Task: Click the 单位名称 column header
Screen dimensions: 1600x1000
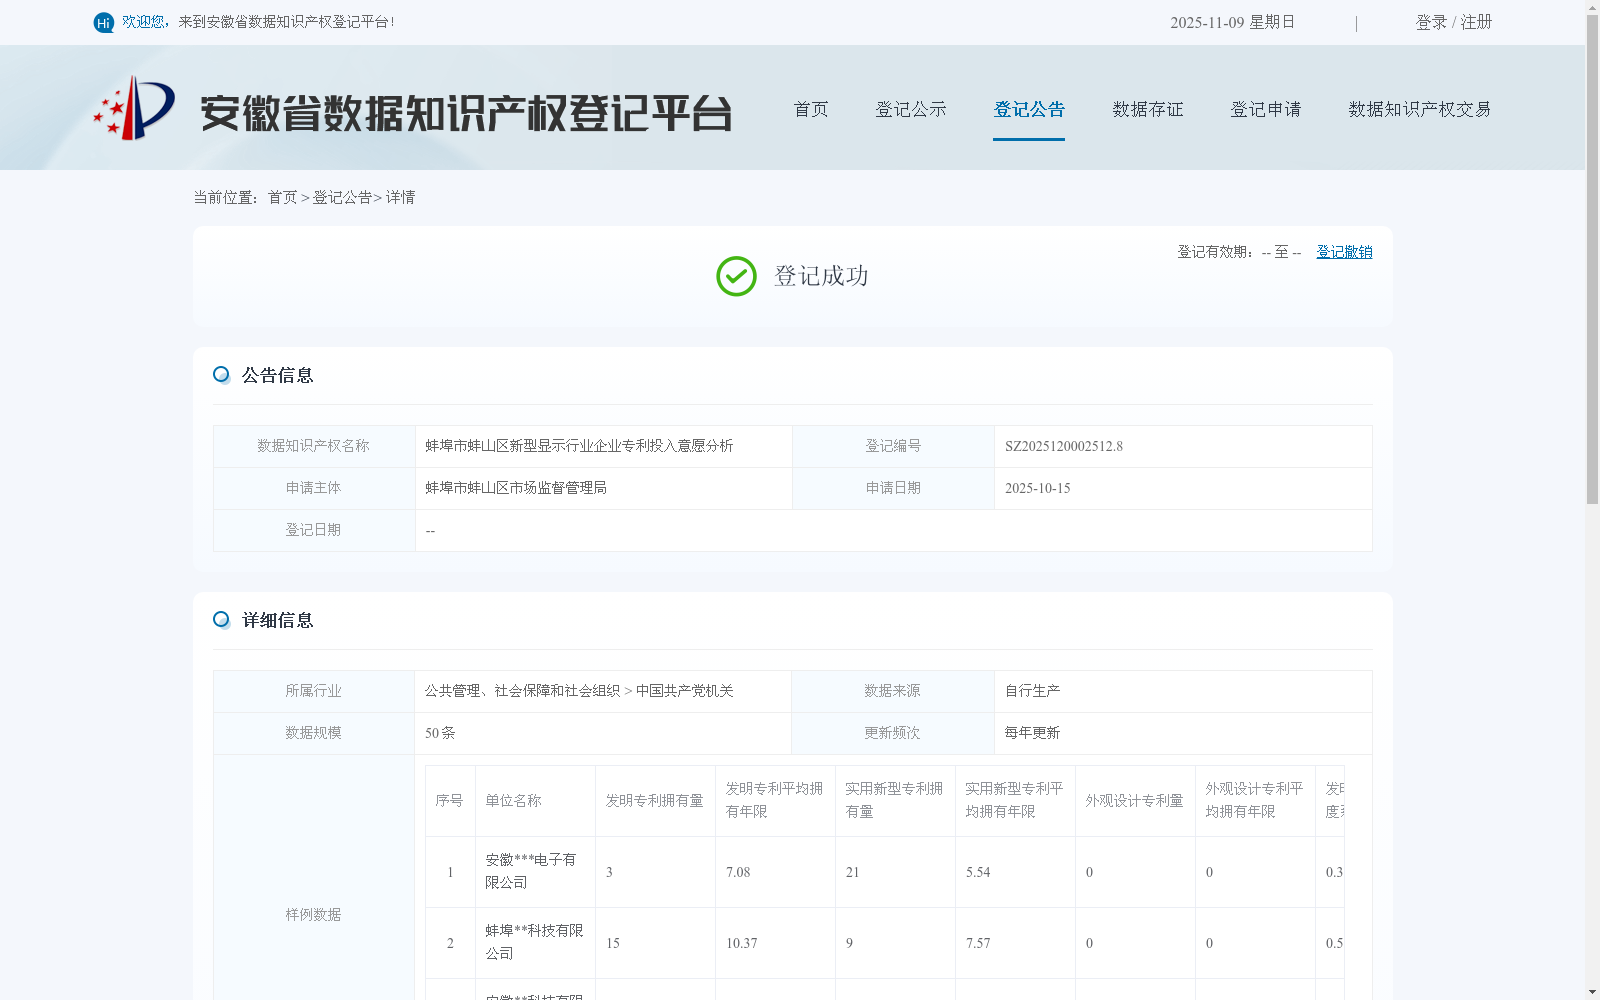Action: tap(535, 801)
